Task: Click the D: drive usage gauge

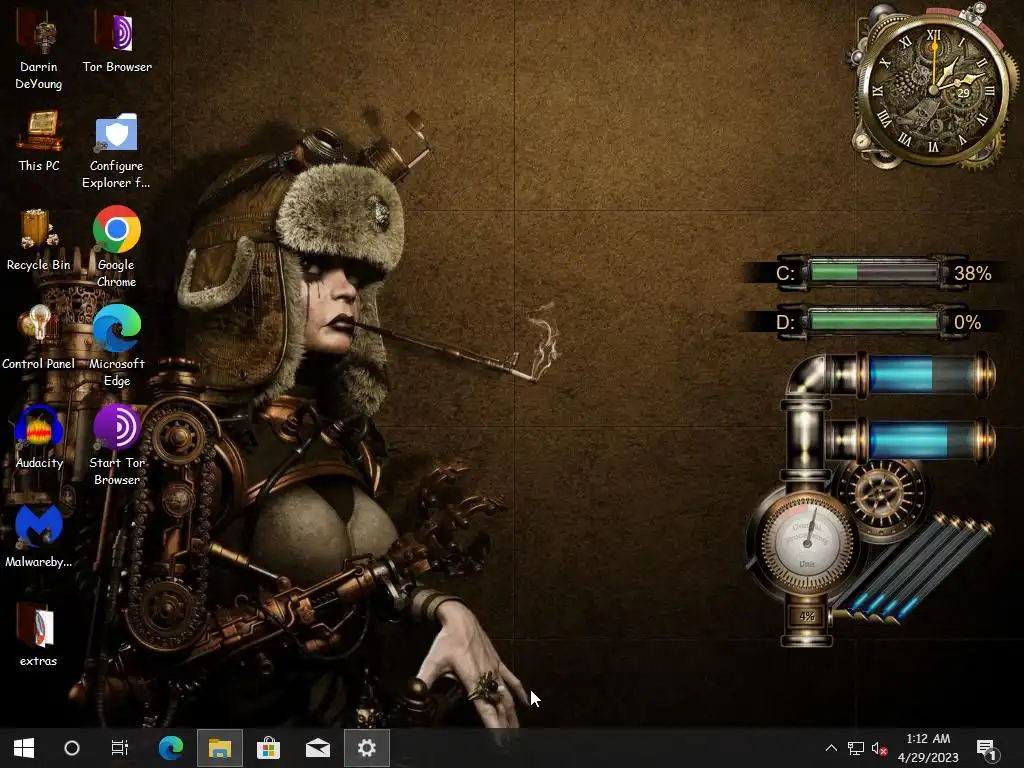Action: (872, 322)
